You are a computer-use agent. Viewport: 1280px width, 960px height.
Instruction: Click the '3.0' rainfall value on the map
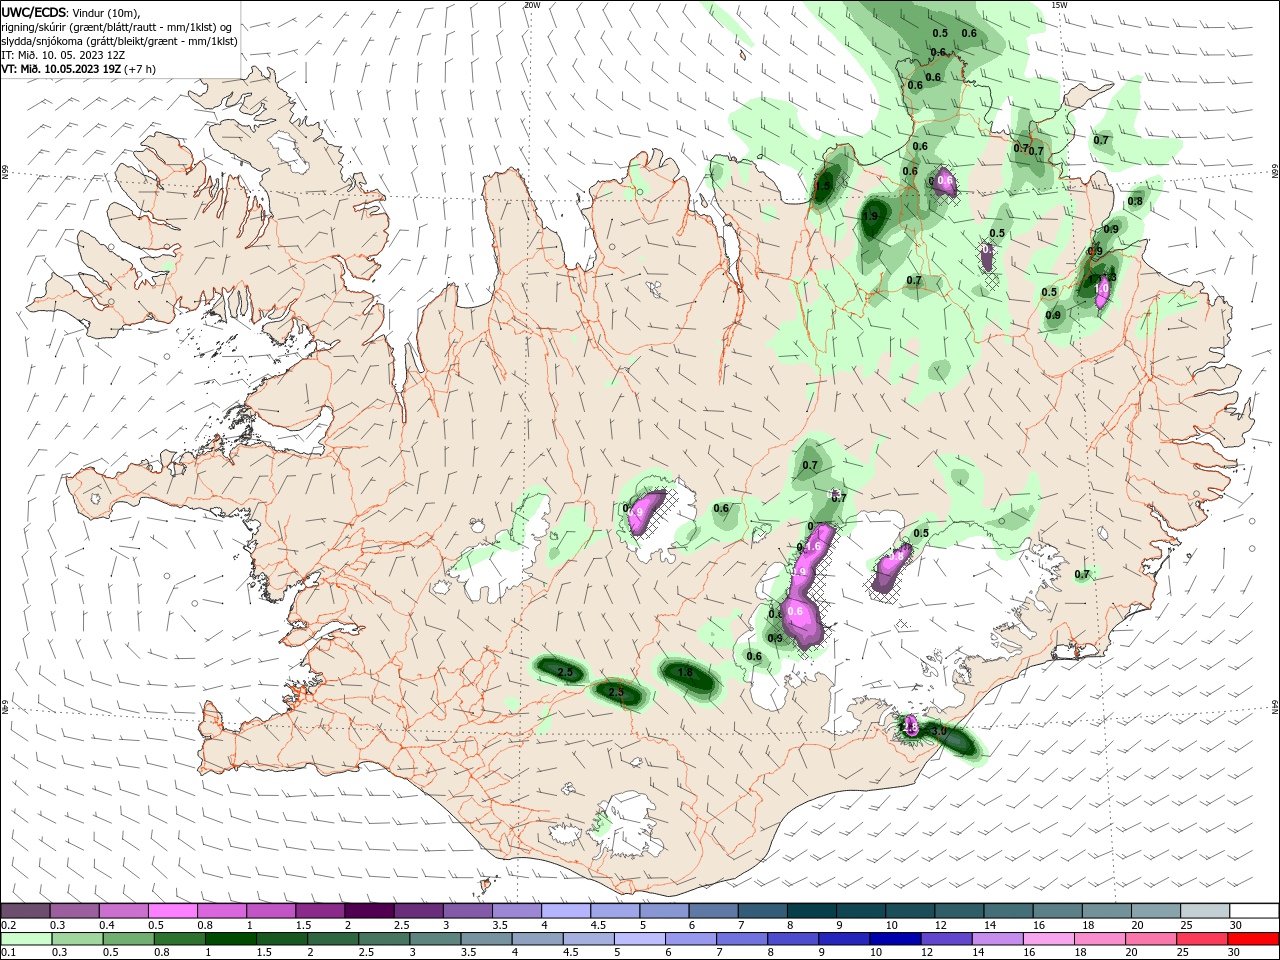point(938,732)
